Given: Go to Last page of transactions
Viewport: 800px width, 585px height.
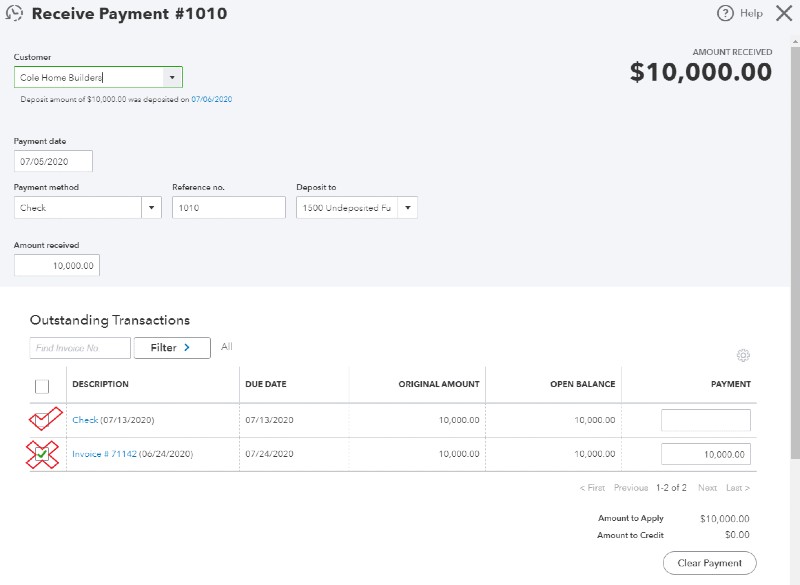Looking at the screenshot, I should pos(738,488).
